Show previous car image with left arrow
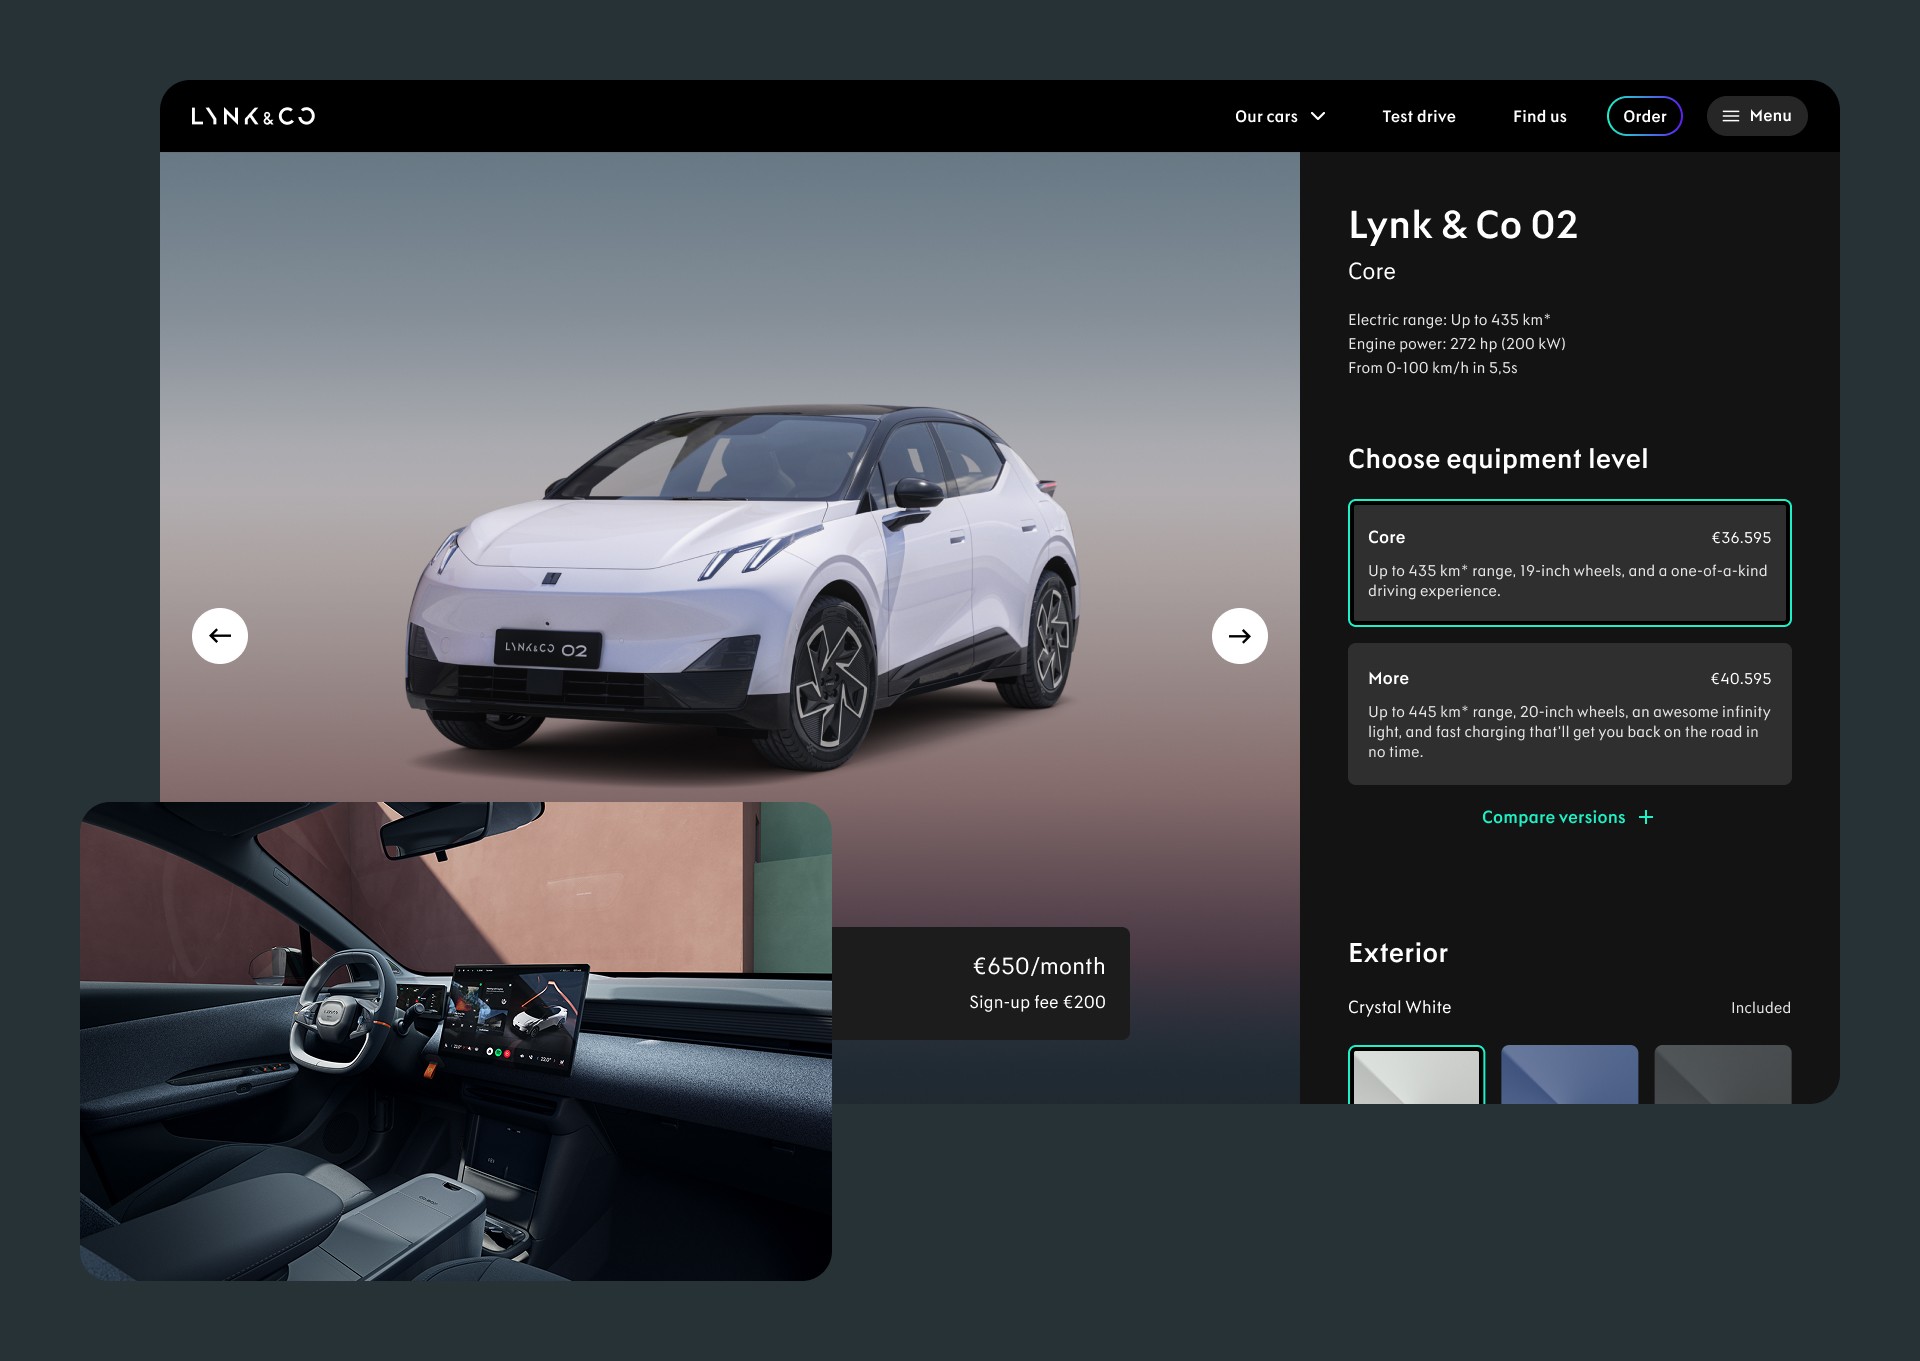 click(x=220, y=636)
